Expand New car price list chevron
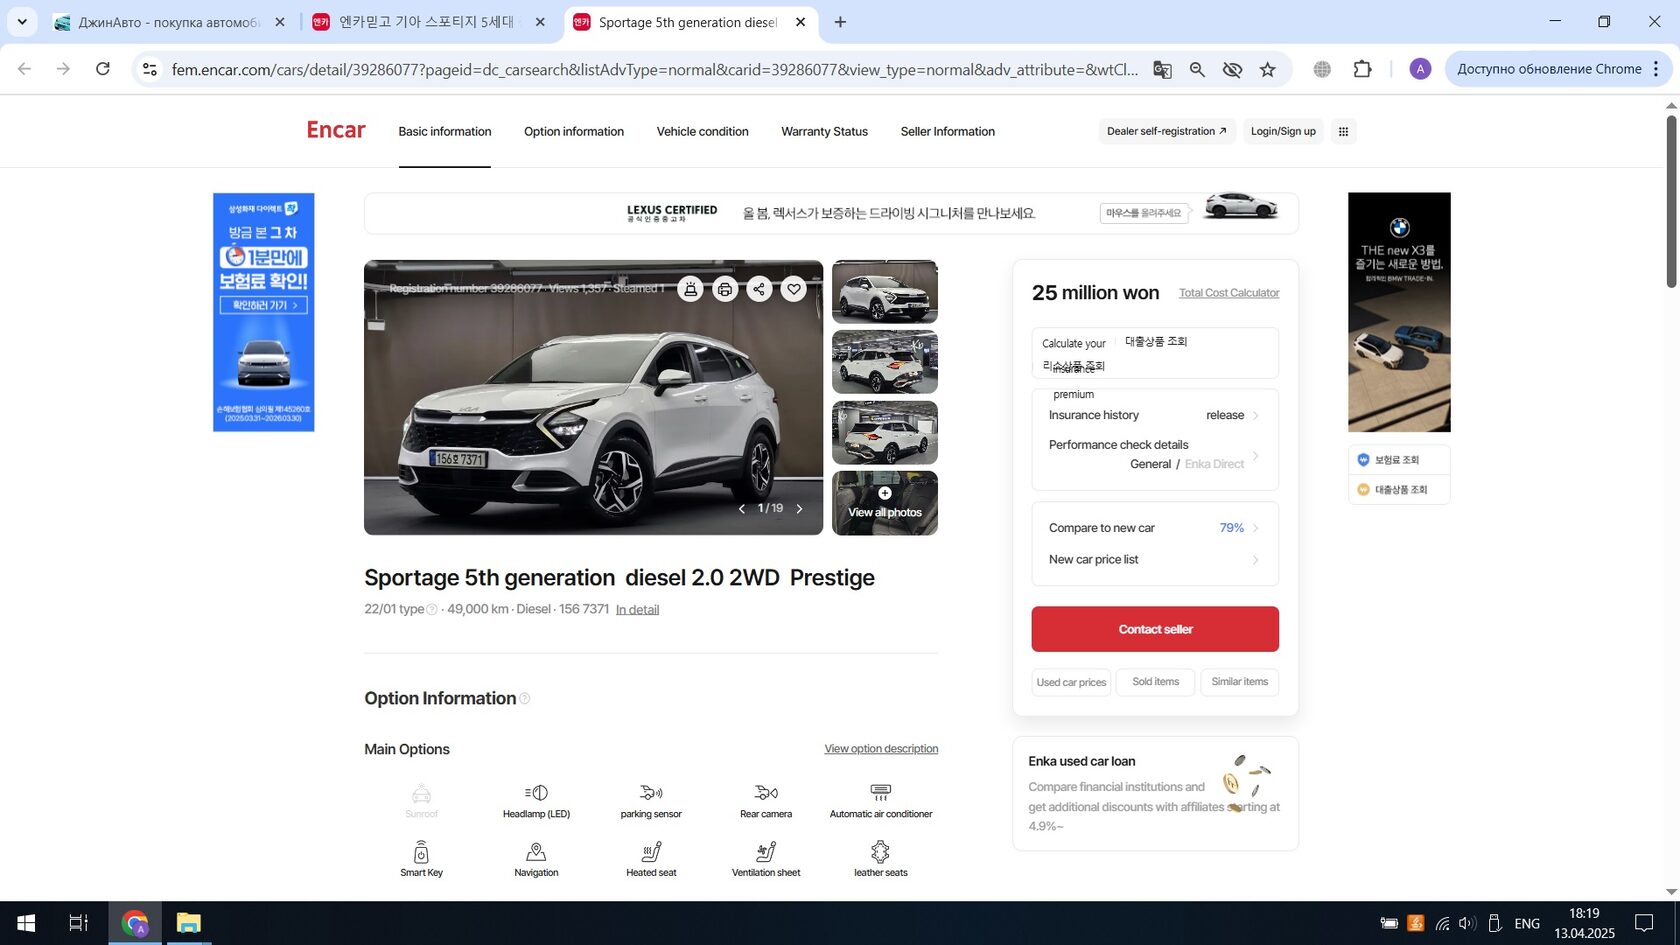1680x945 pixels. (1256, 560)
